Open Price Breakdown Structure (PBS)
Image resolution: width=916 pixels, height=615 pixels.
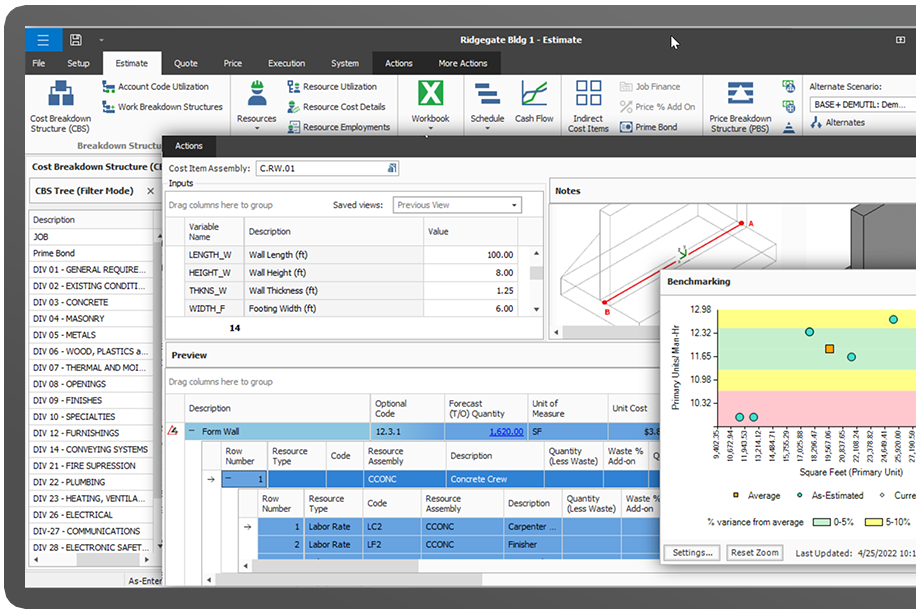(740, 95)
